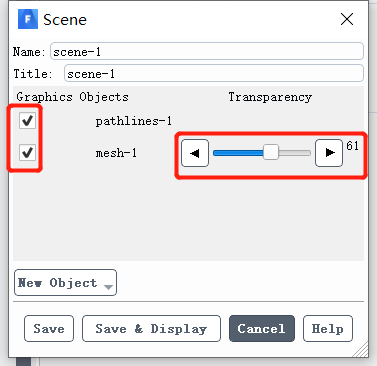Viewport: 377px width, 366px height.
Task: Select the pathlines-1 object label
Action: coord(133,121)
